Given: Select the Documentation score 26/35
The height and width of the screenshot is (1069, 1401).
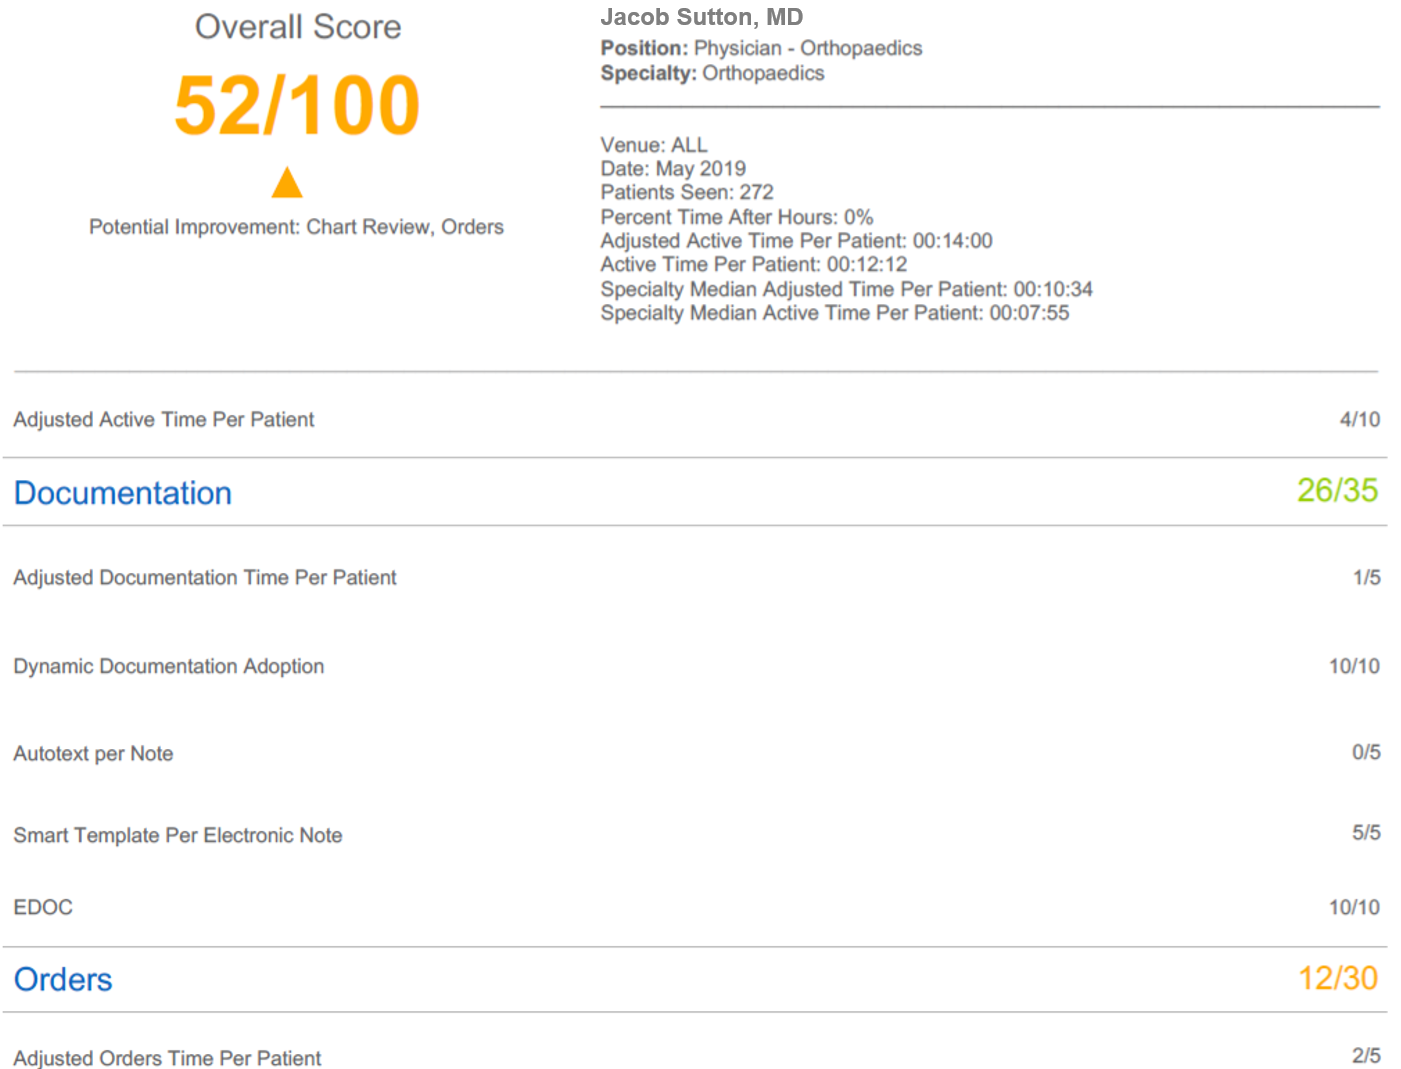Looking at the screenshot, I should tap(1337, 490).
